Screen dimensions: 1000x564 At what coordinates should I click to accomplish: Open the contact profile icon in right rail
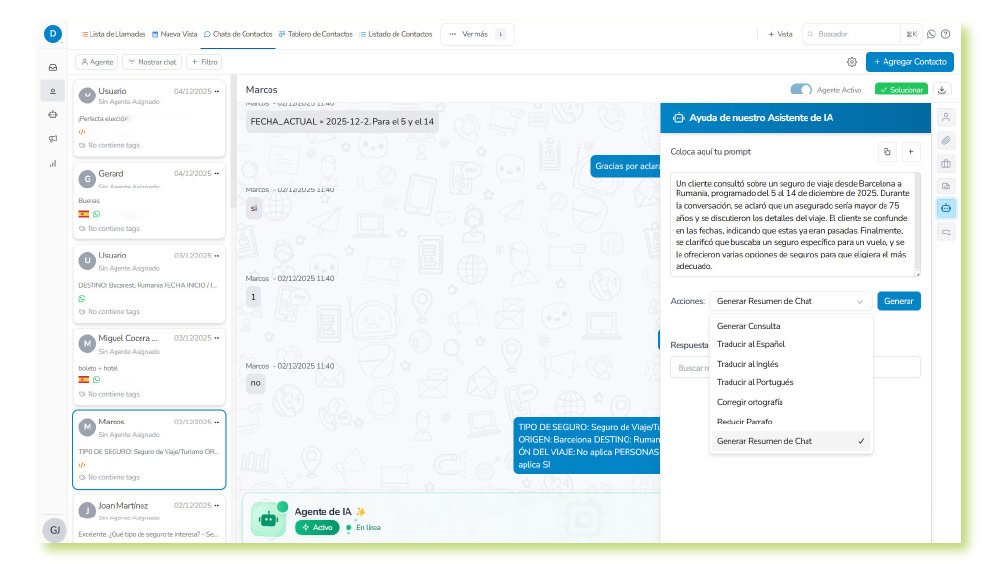pyautogui.click(x=946, y=117)
